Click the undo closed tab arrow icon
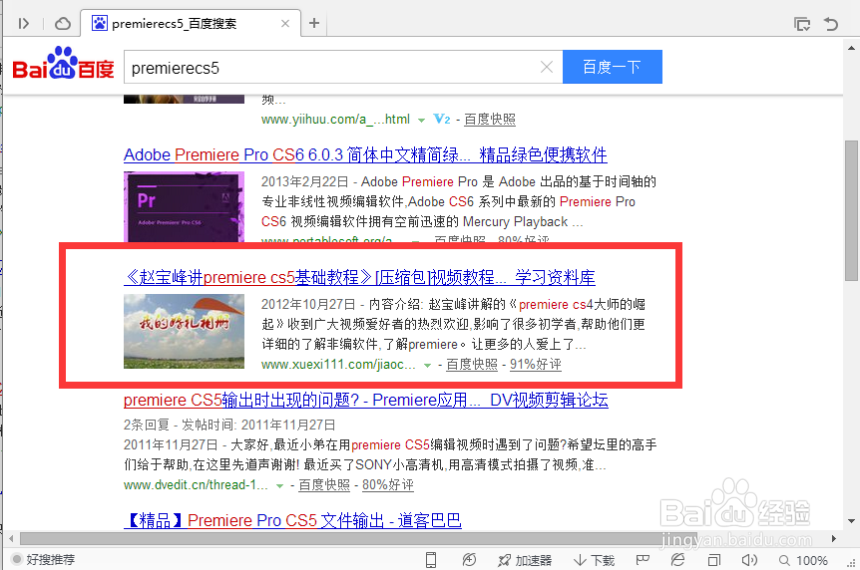The width and height of the screenshot is (860, 570). click(831, 24)
